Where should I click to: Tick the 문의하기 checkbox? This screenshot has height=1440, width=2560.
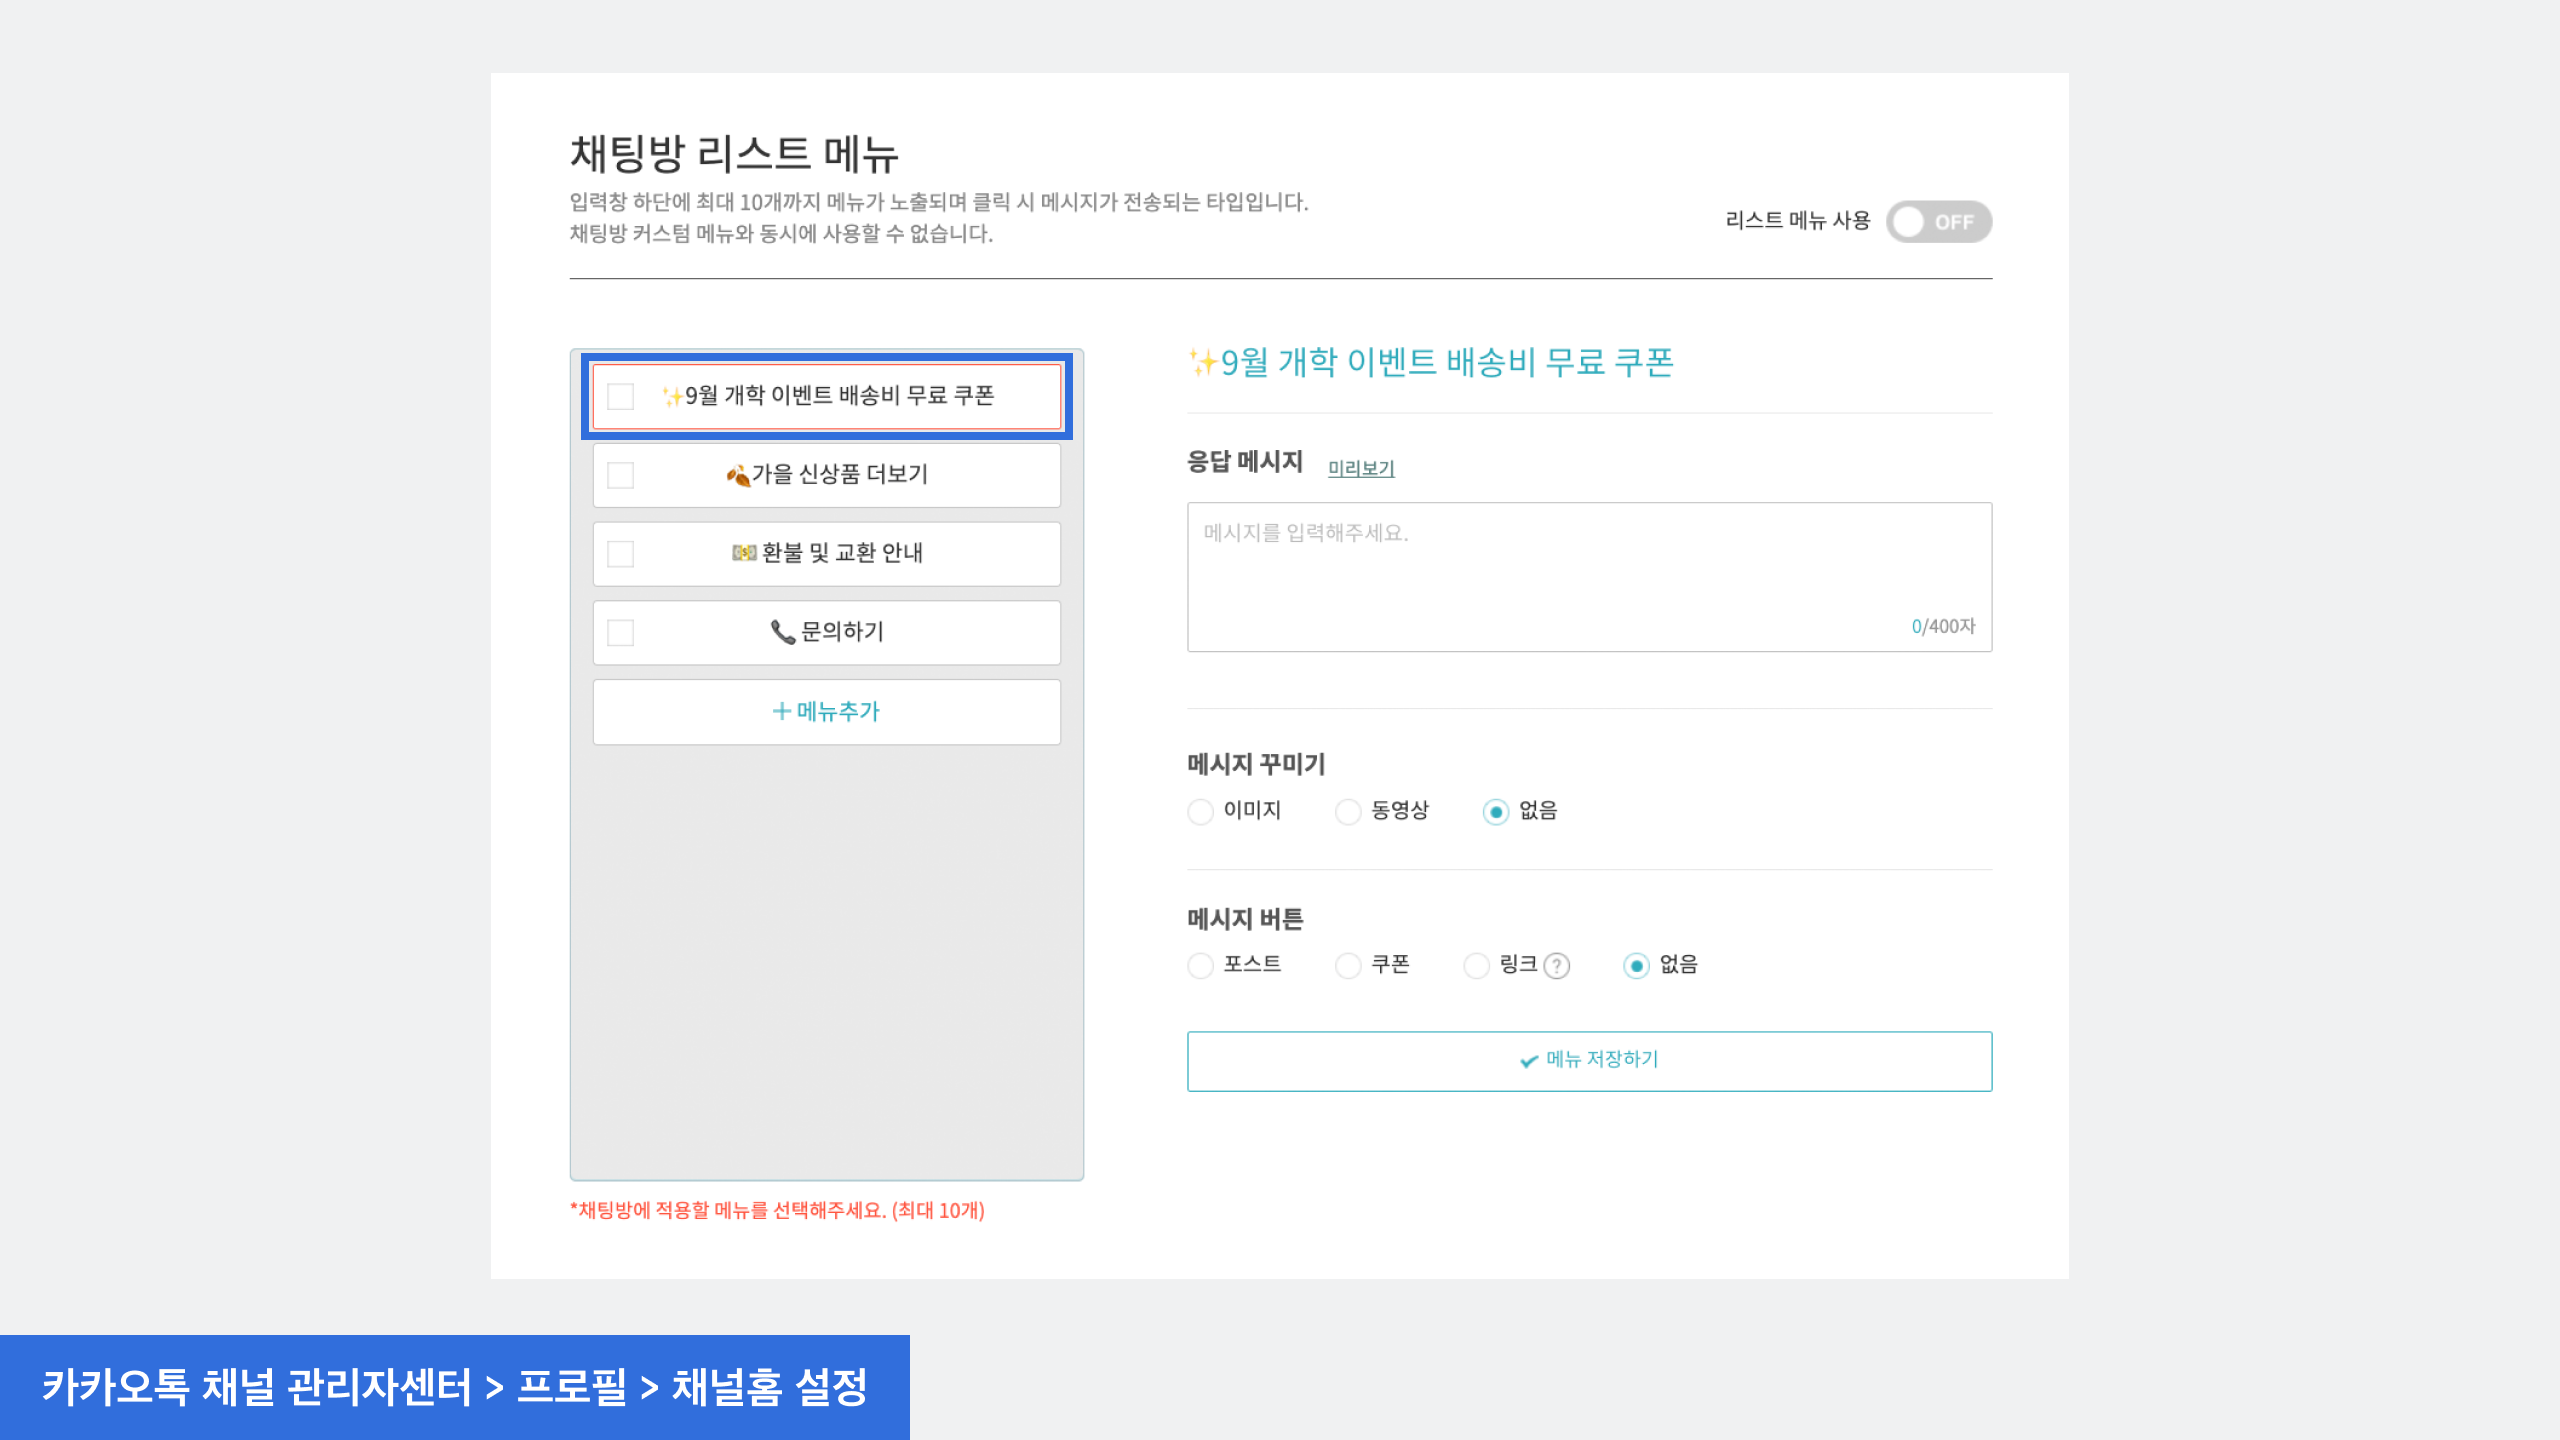click(x=621, y=633)
